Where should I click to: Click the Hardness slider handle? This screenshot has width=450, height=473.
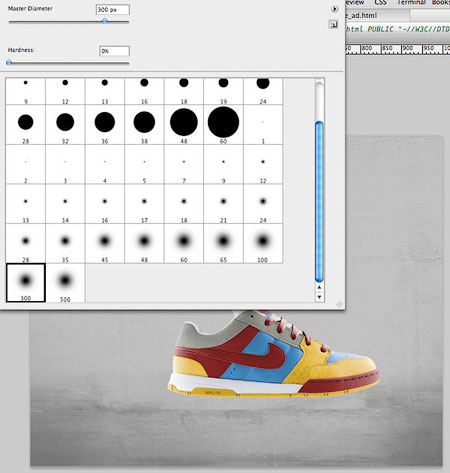pyautogui.click(x=9, y=62)
